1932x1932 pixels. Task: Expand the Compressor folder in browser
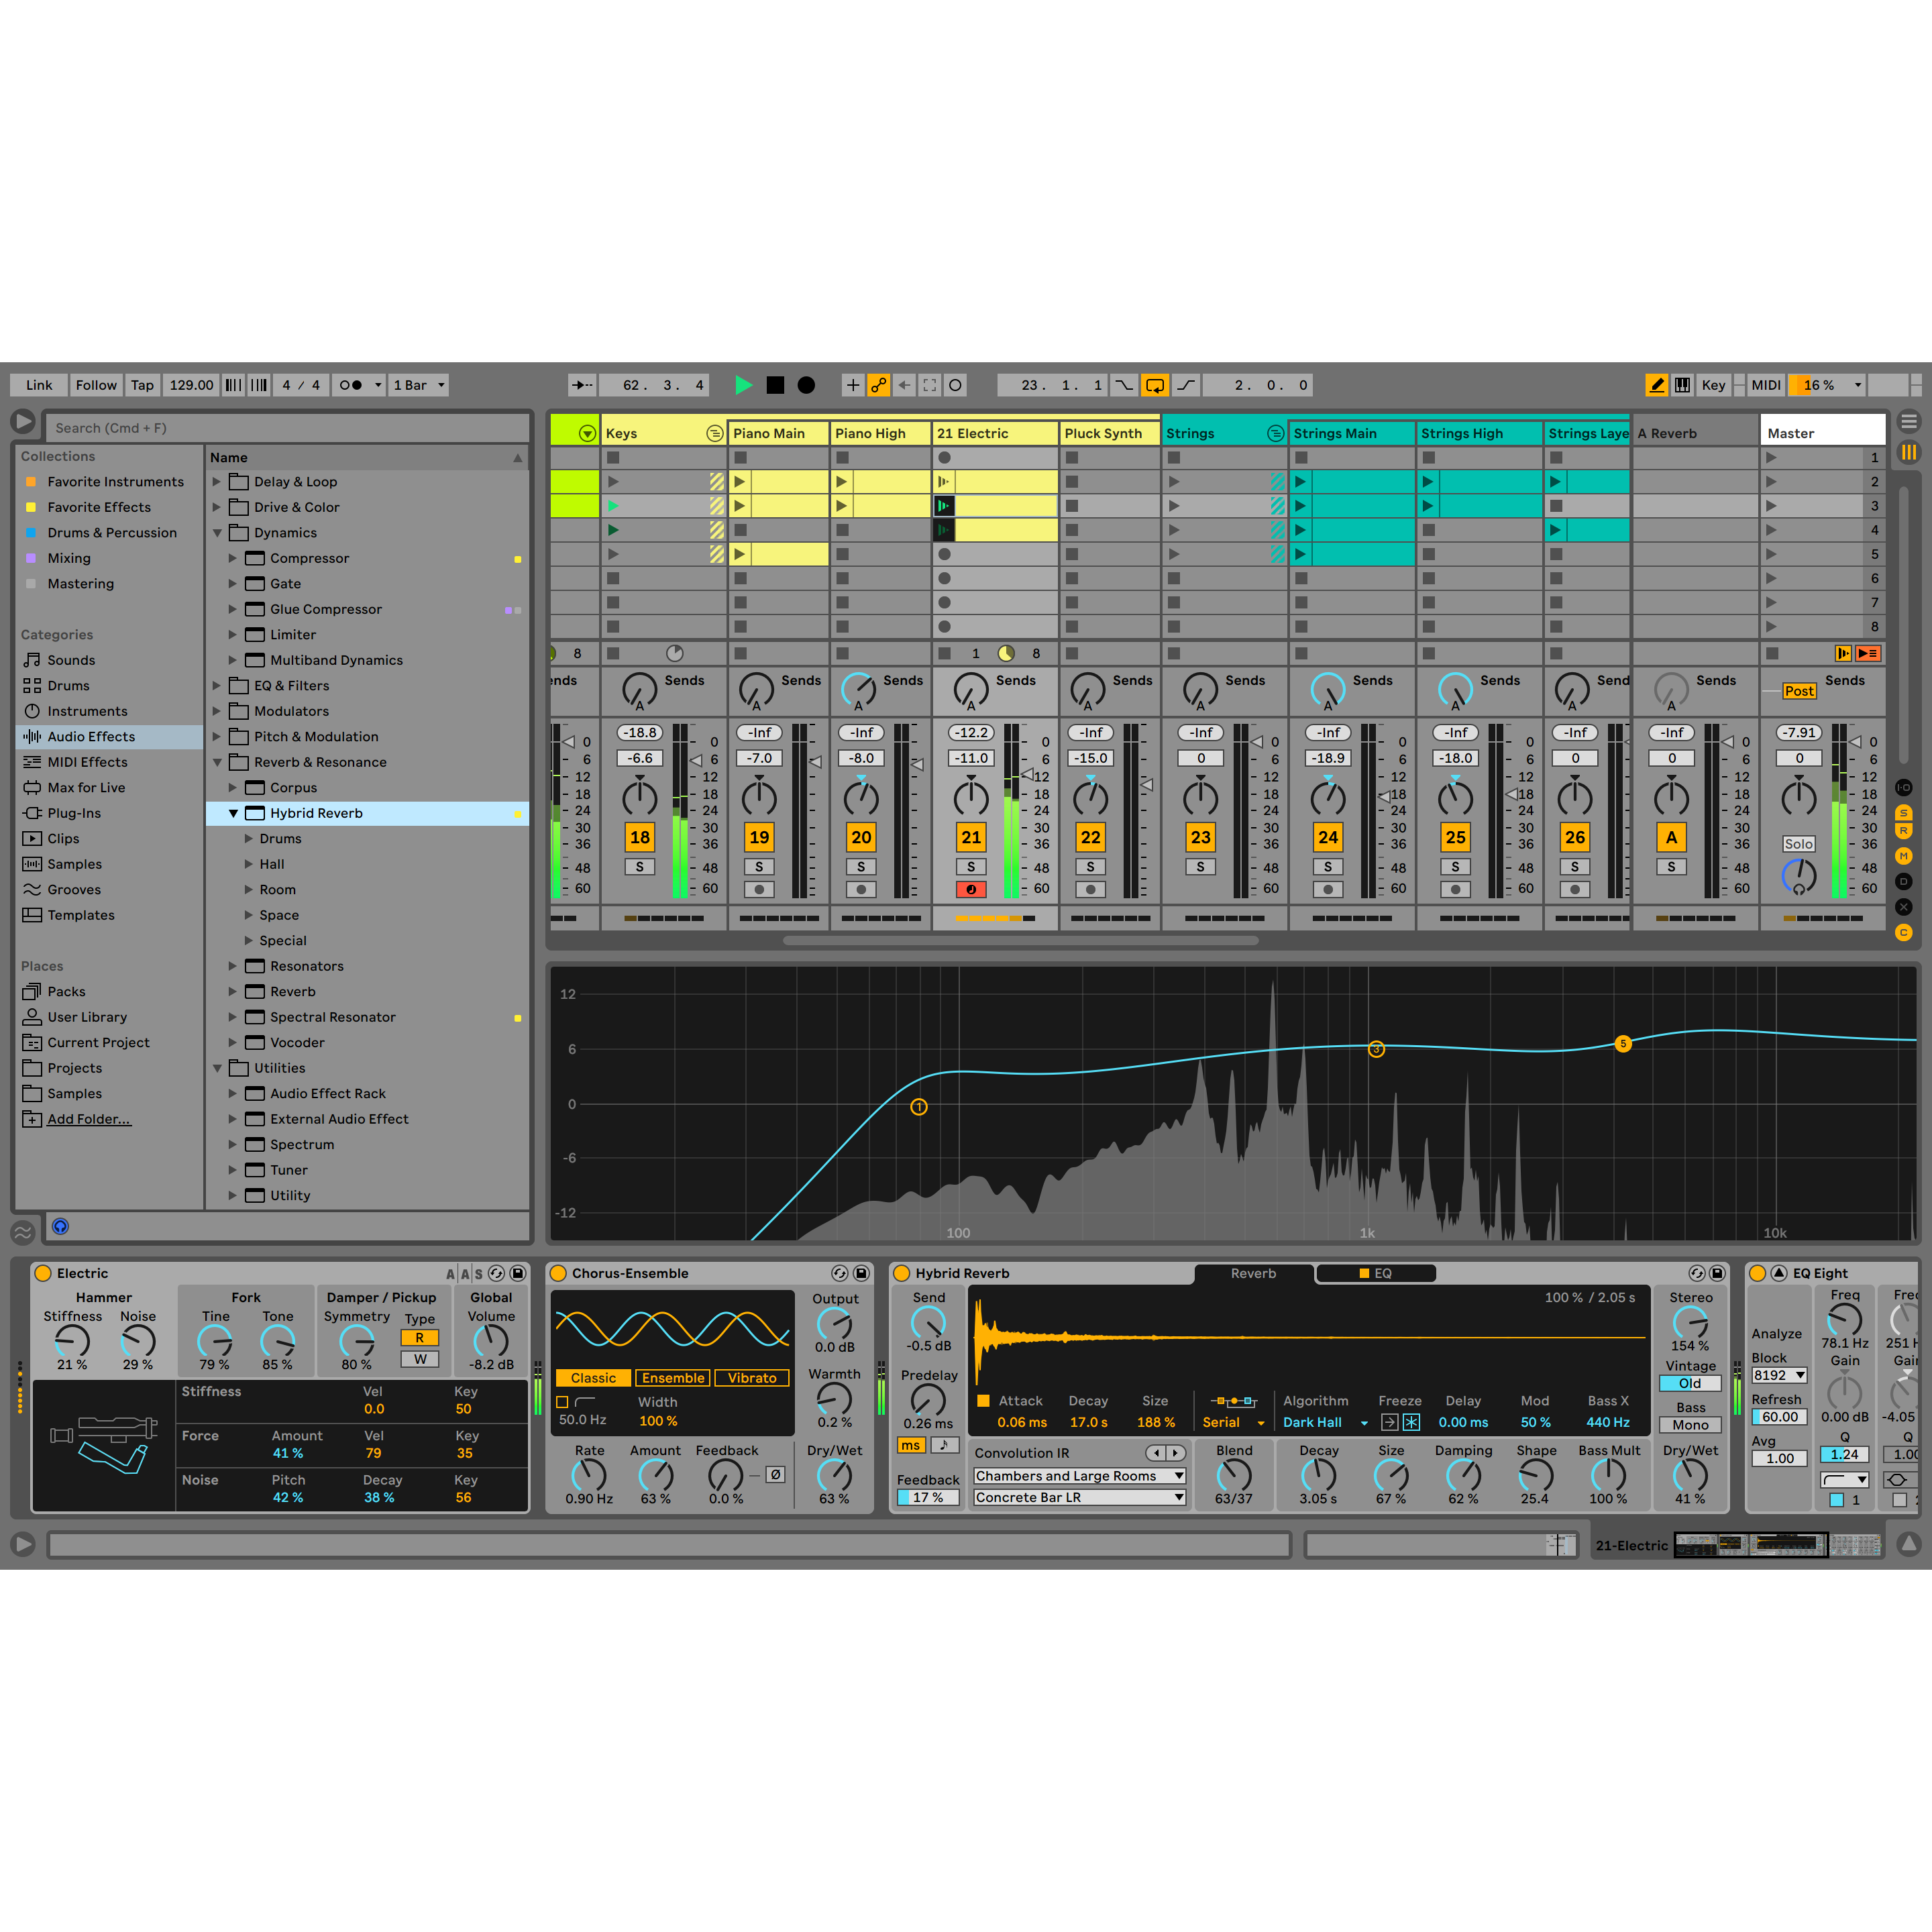tap(233, 558)
